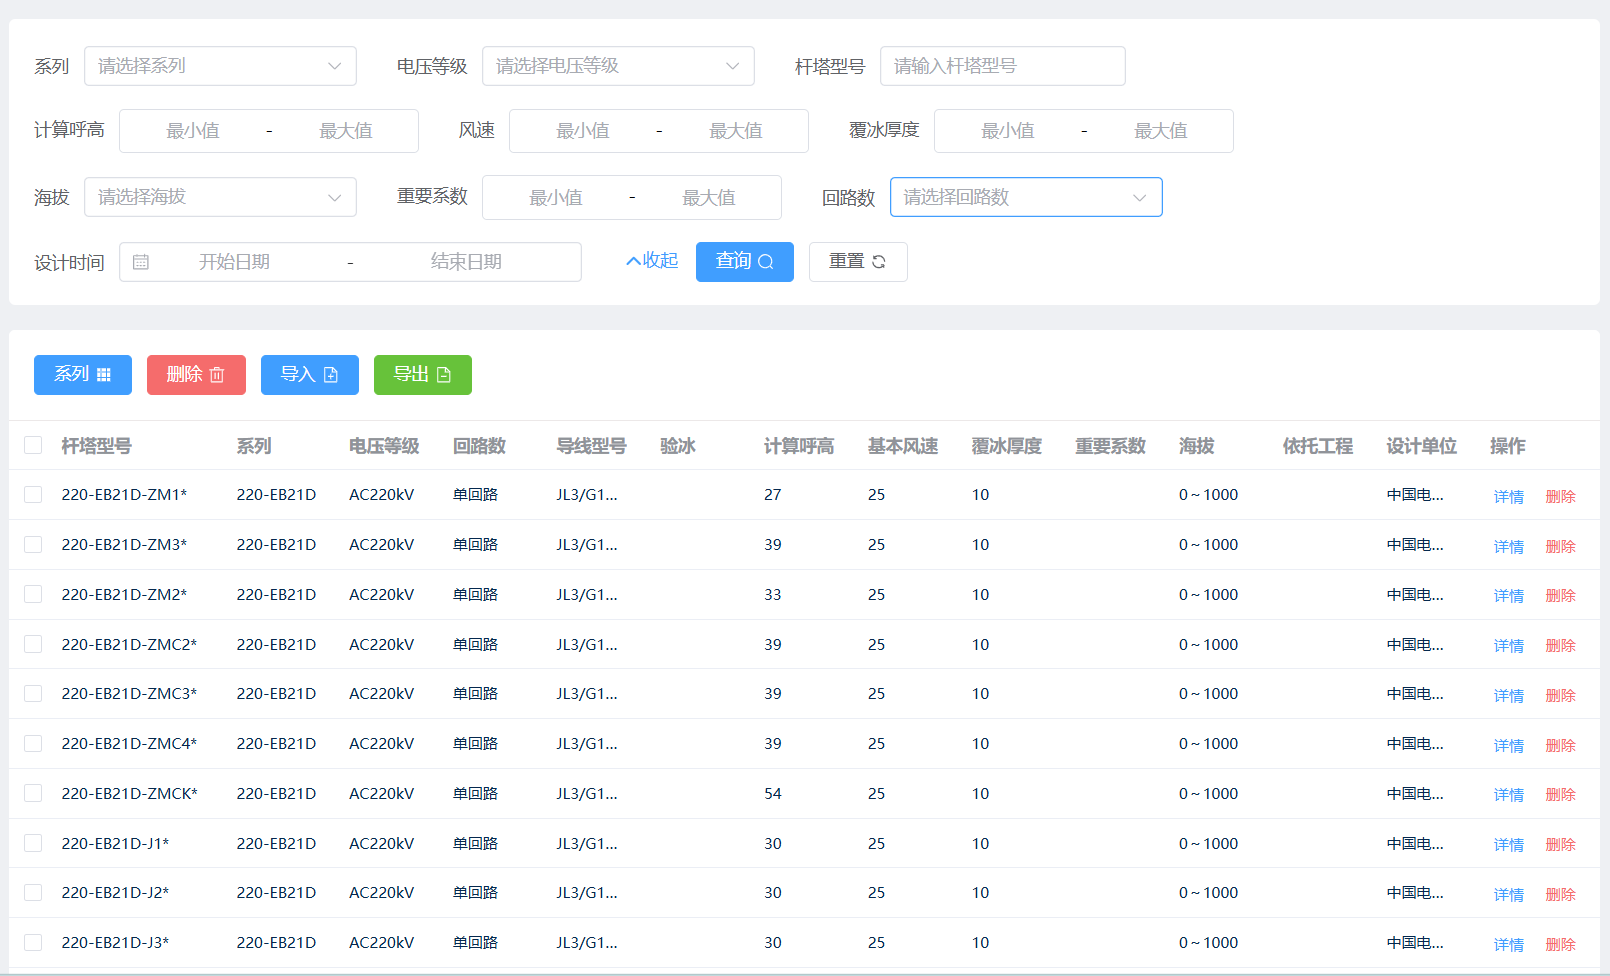Click the 54 呼高 value cell
This screenshot has width=1610, height=976.
point(773,794)
